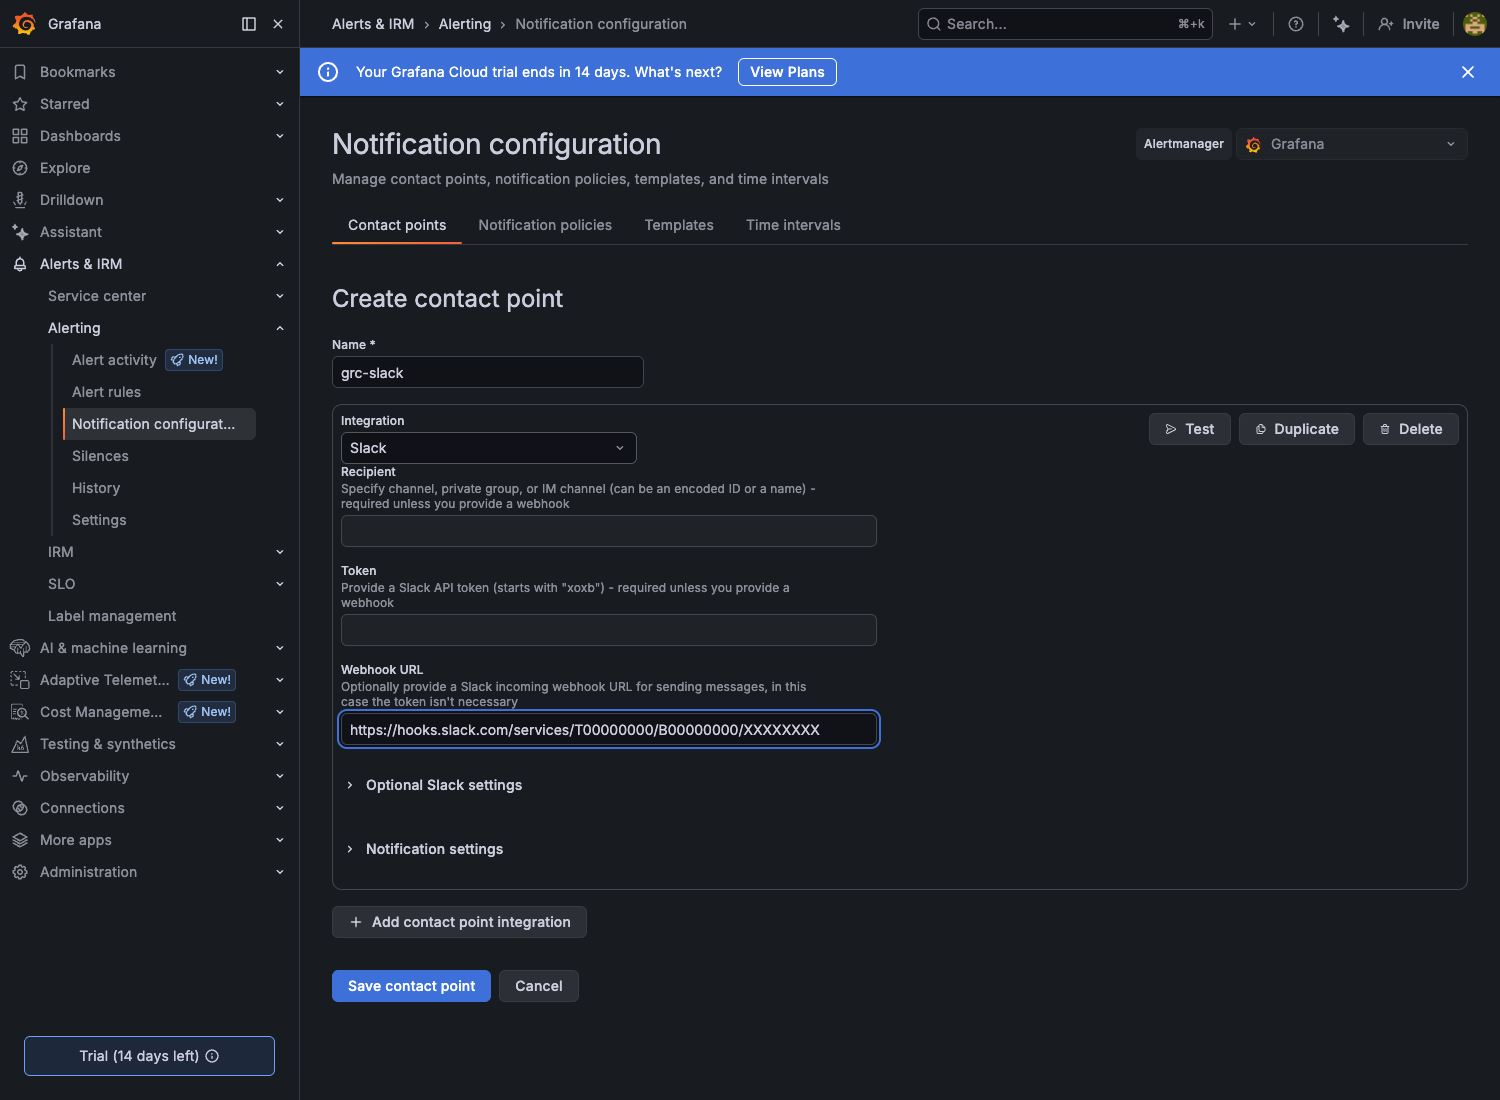Open History in sidebar
Screen dimensions: 1500x1100
point(96,488)
